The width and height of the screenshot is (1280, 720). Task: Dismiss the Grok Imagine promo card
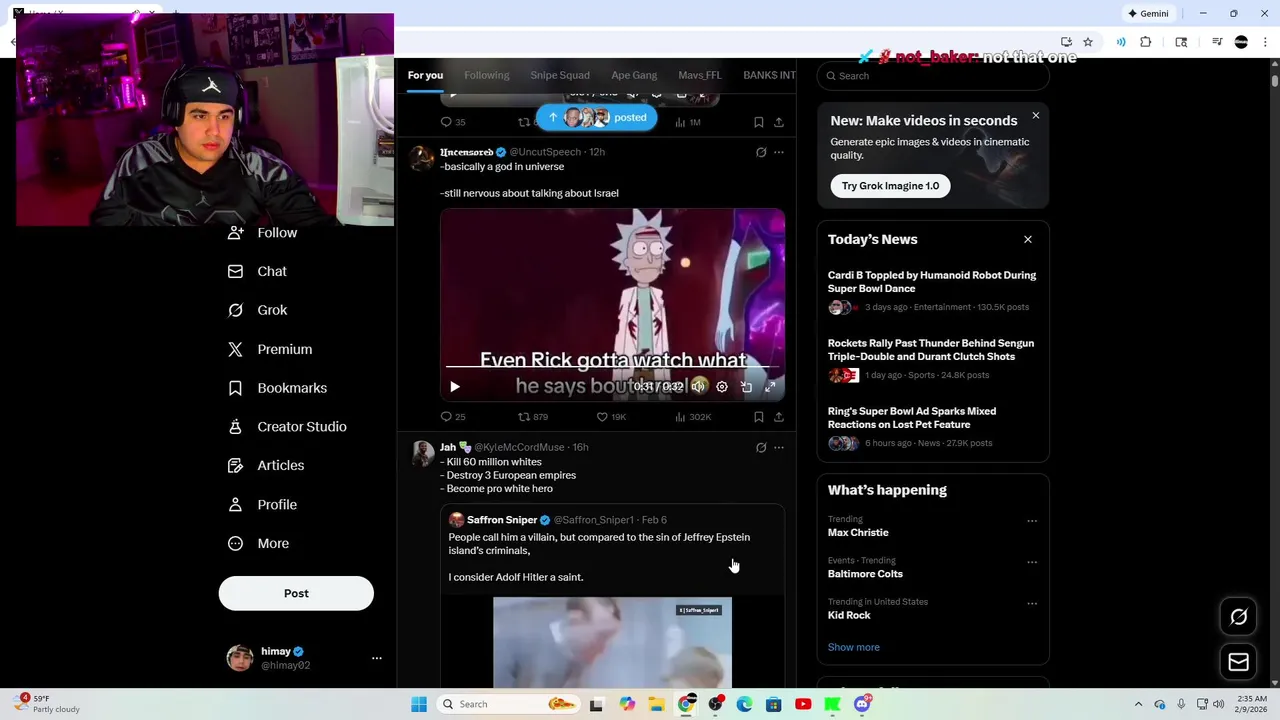point(1036,116)
